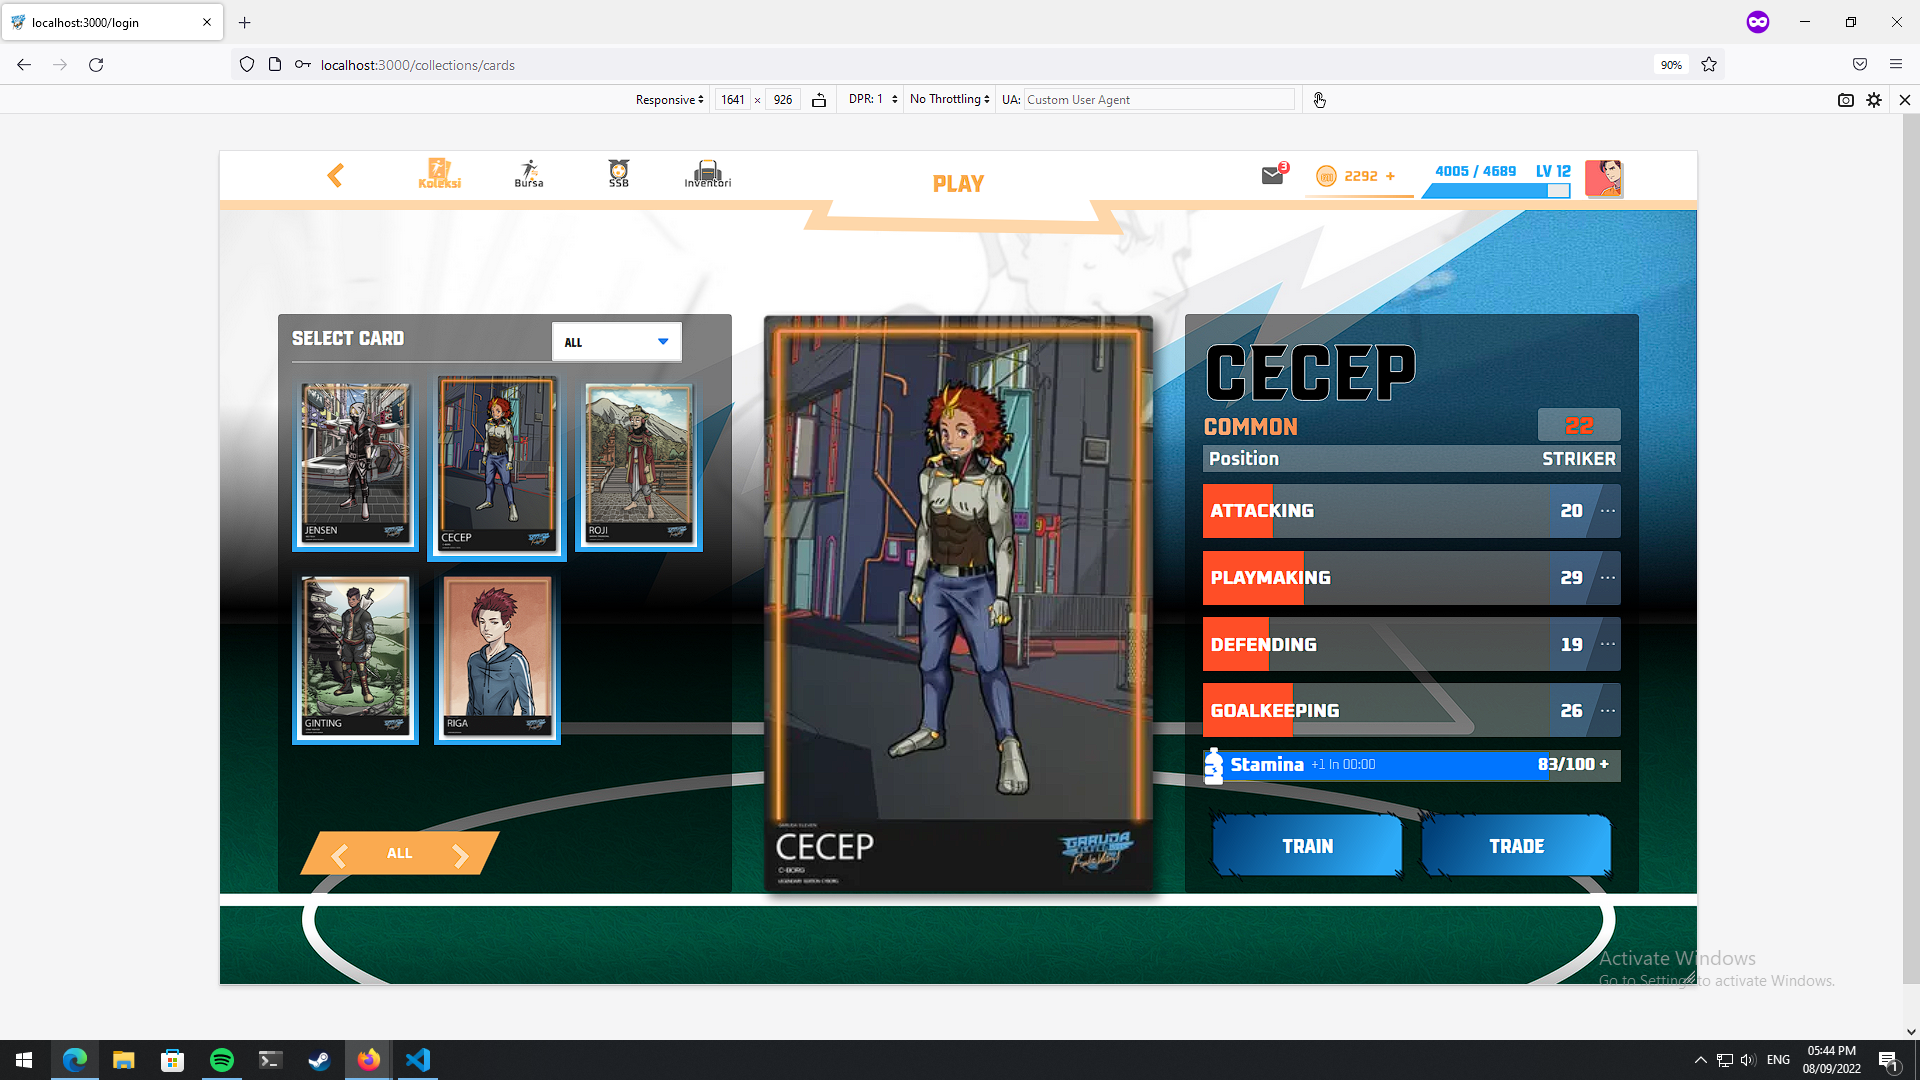This screenshot has height=1080, width=1920.
Task: Open the SSB icon in navbar
Action: coord(619,173)
